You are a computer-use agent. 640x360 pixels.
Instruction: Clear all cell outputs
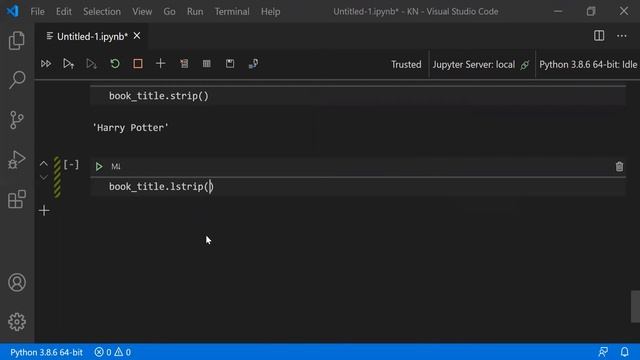tap(184, 64)
